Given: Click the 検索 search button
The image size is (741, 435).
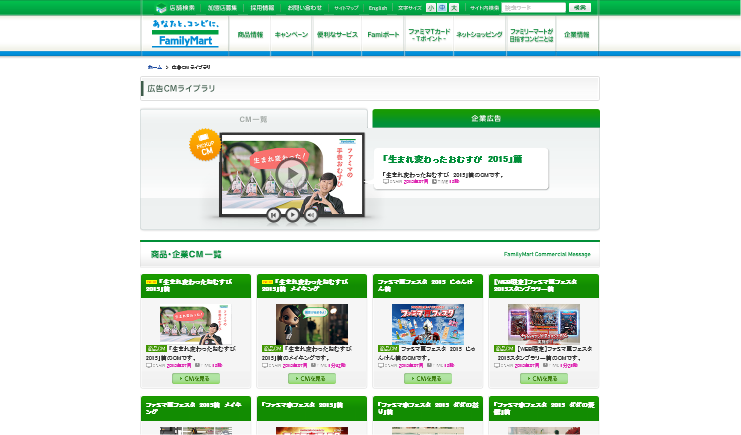Looking at the screenshot, I should coord(579,8).
